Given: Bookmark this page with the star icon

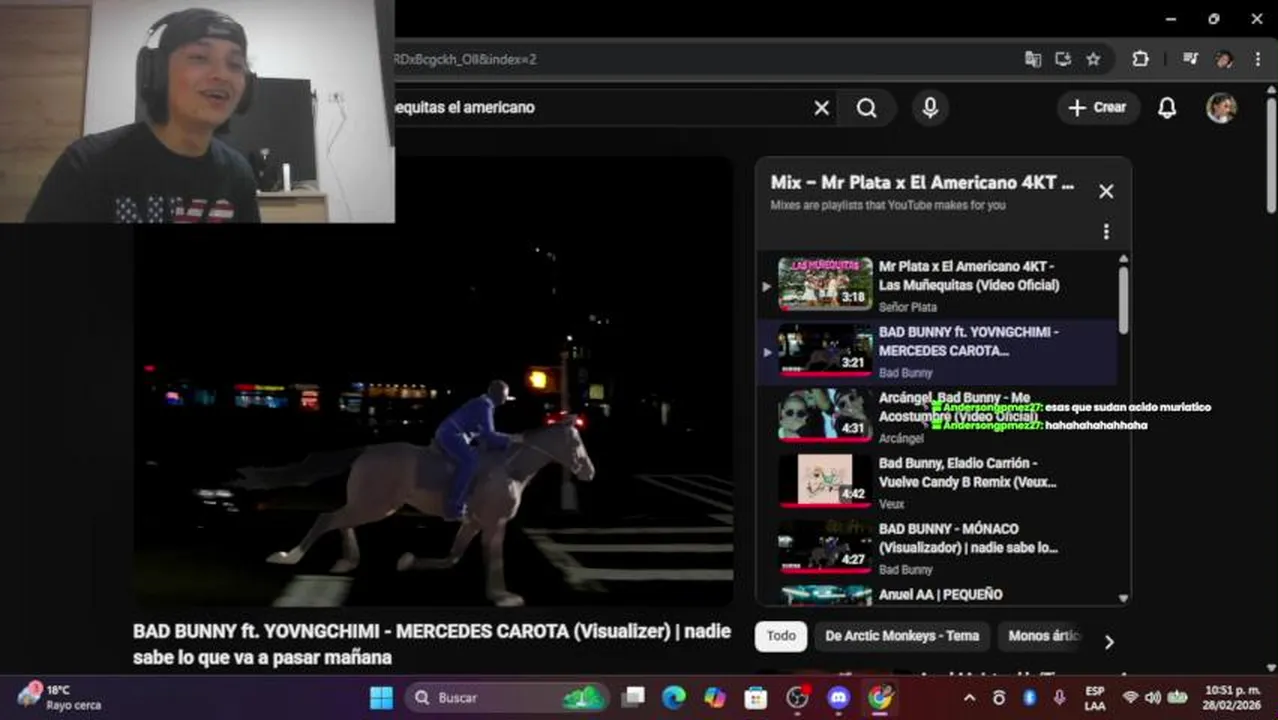Looking at the screenshot, I should [1093, 59].
